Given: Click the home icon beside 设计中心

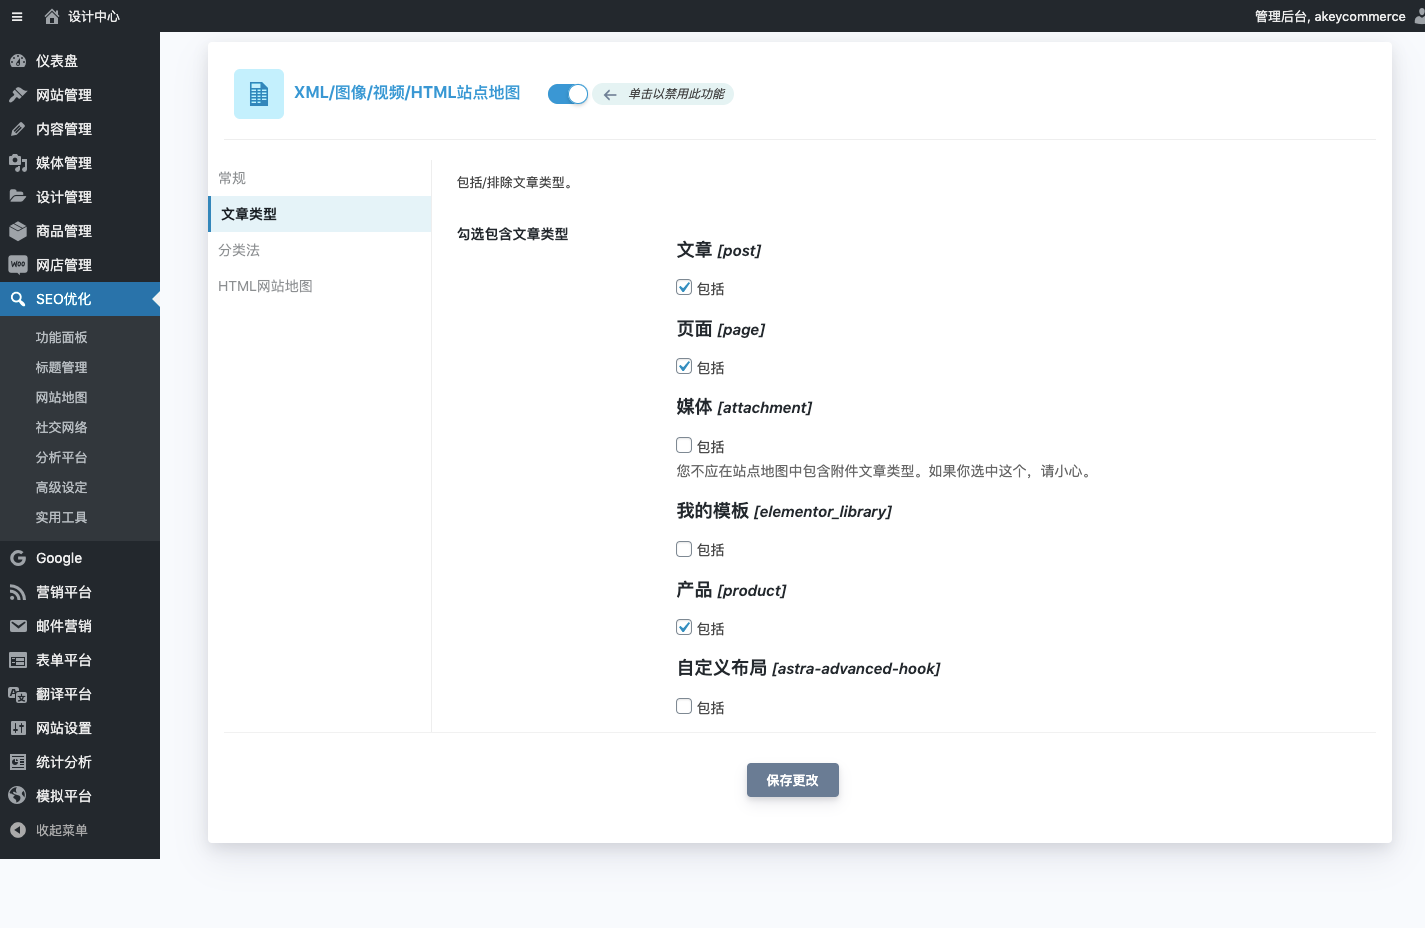Looking at the screenshot, I should coord(52,16).
